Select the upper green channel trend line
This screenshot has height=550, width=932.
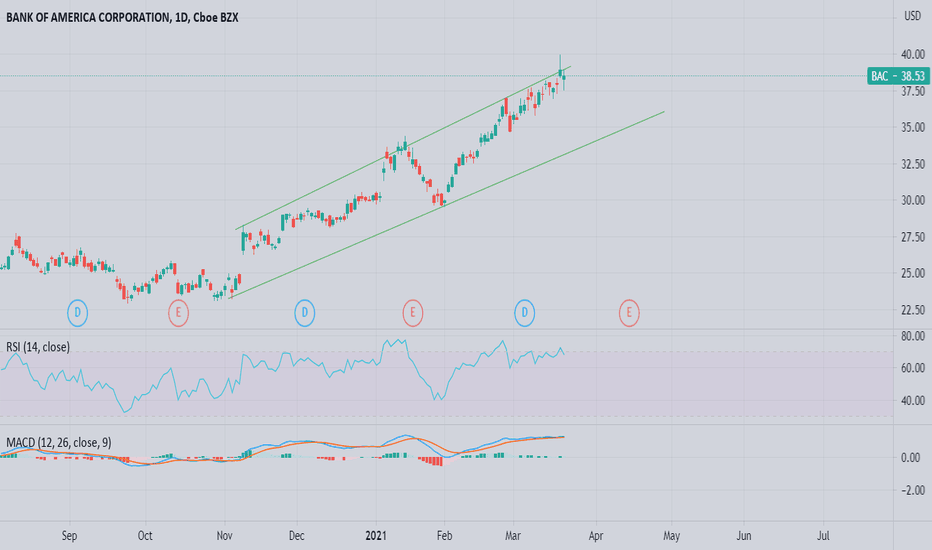point(403,147)
